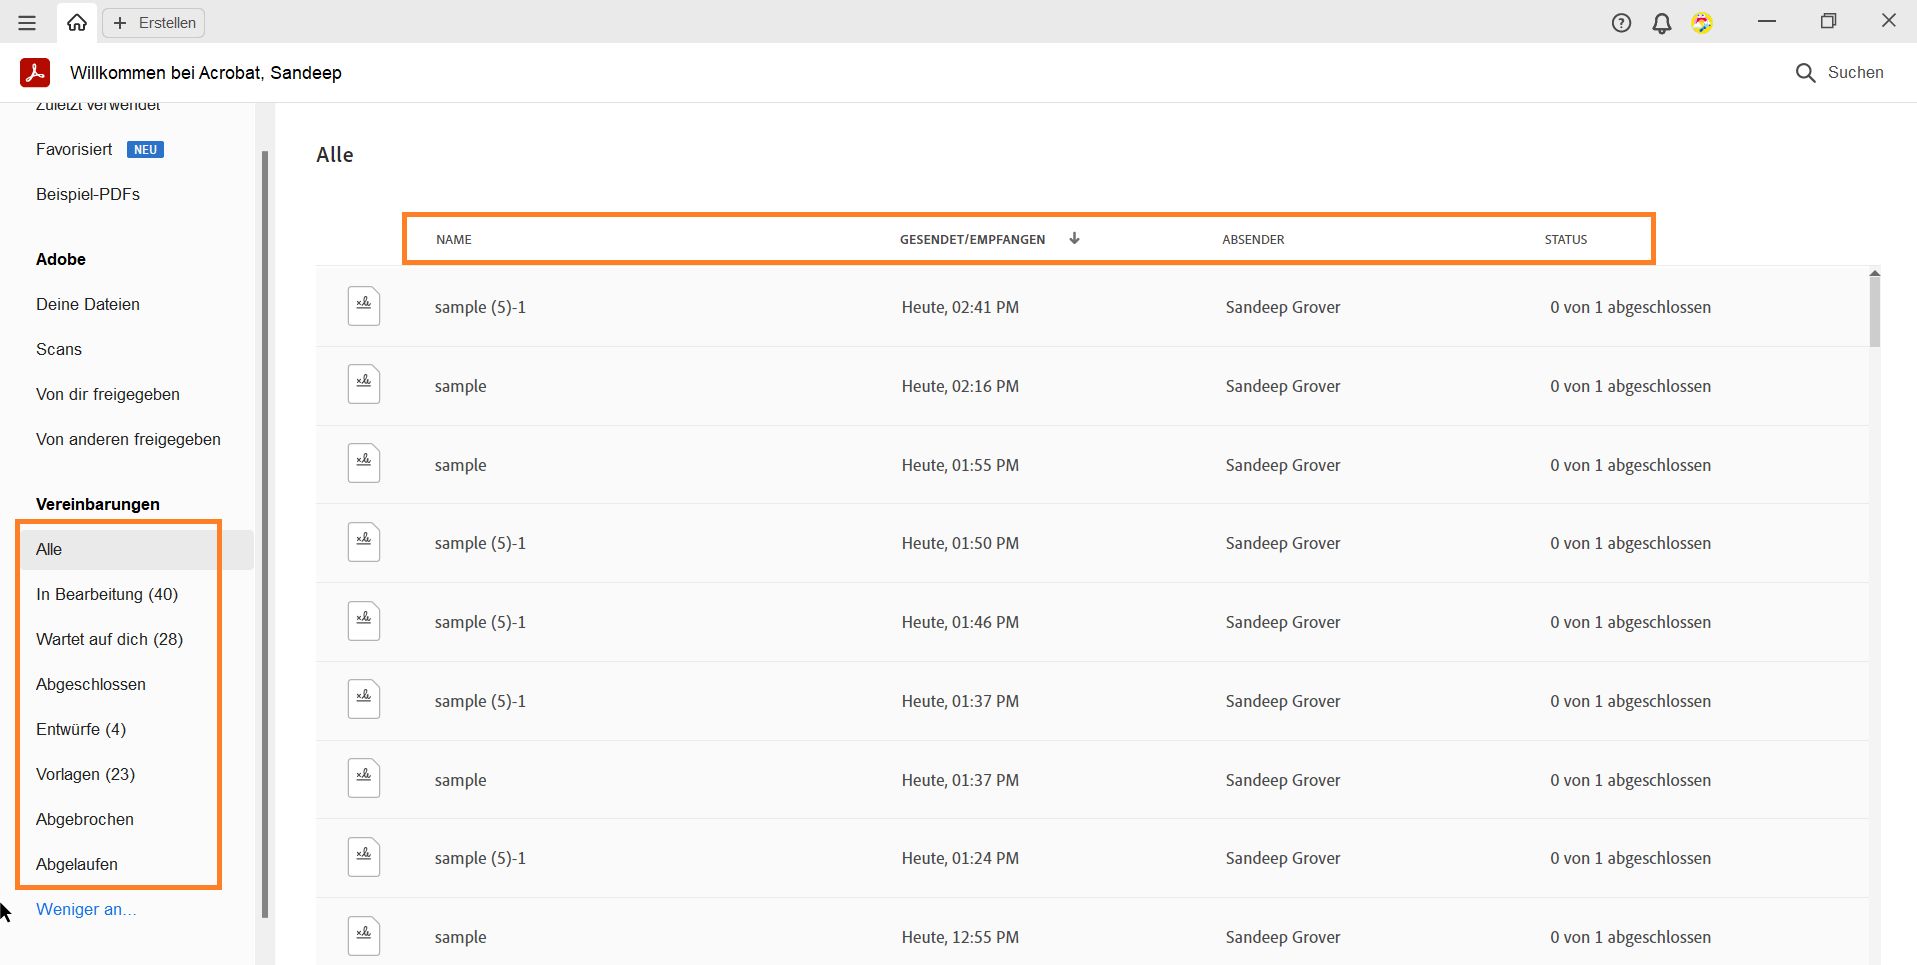Open the notifications bell icon
Screen dimensions: 1917x965
coord(1661,23)
